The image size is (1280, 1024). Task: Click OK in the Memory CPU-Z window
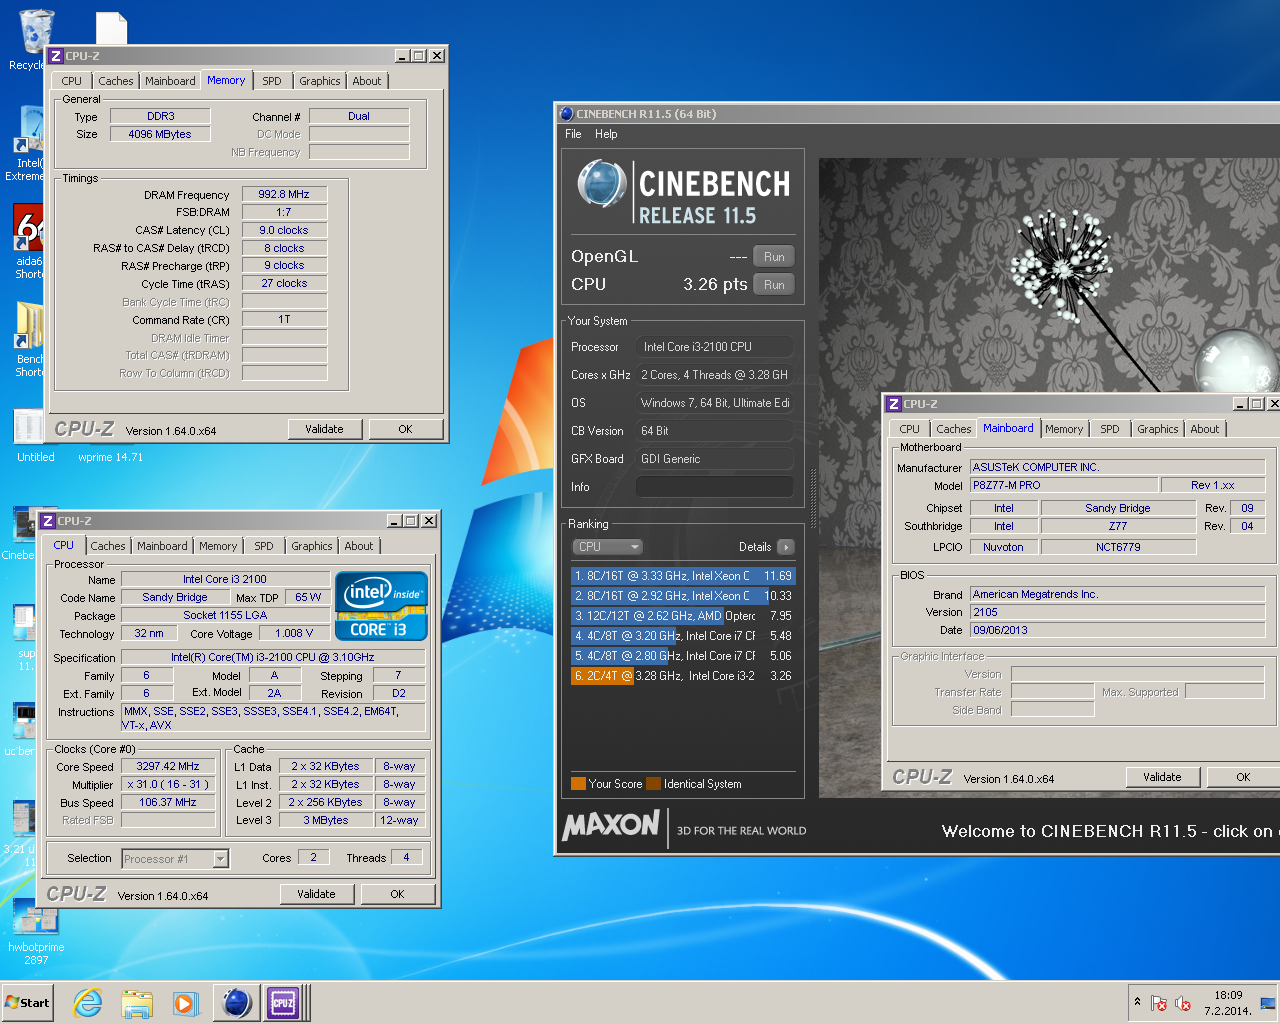(x=405, y=429)
